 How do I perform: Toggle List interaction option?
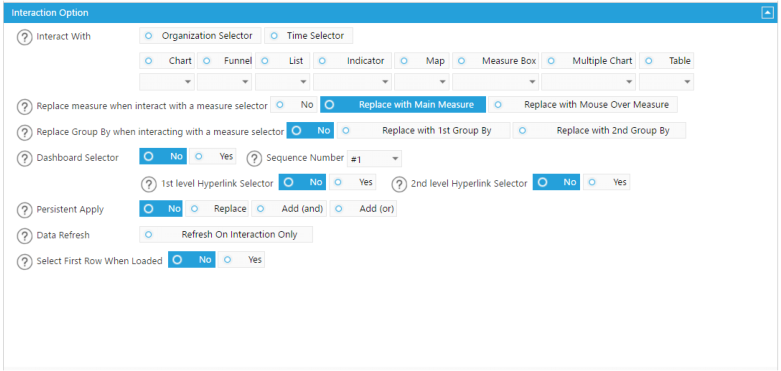282,61
